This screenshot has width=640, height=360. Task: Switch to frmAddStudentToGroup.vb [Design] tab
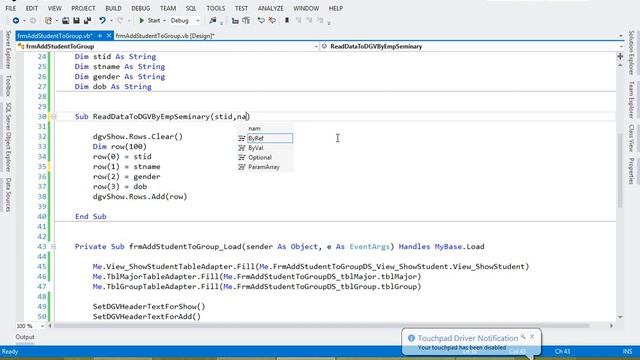pyautogui.click(x=165, y=36)
